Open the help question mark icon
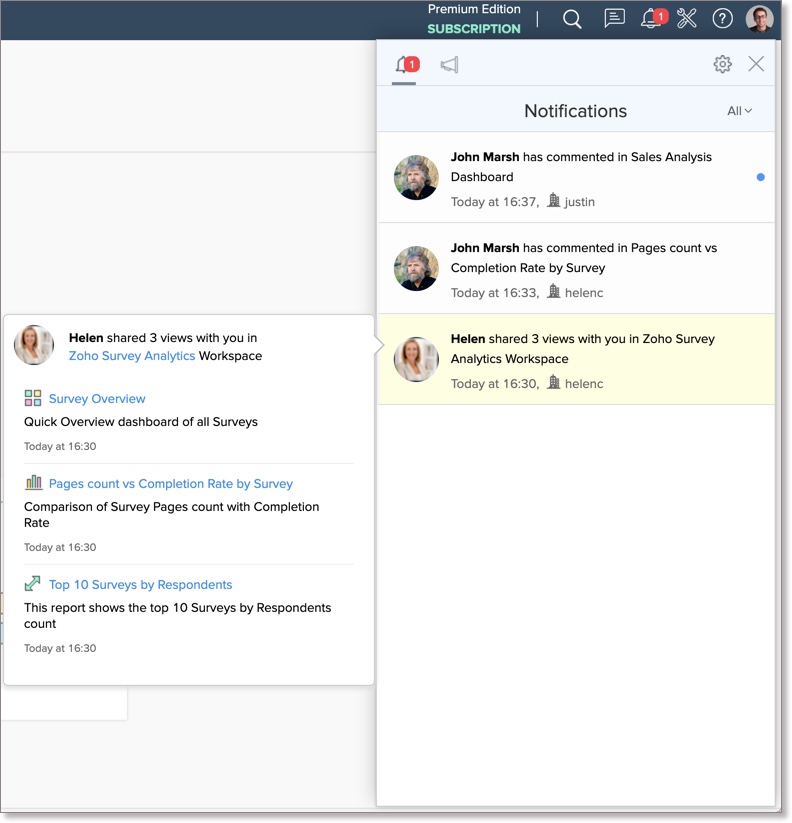 tap(722, 19)
